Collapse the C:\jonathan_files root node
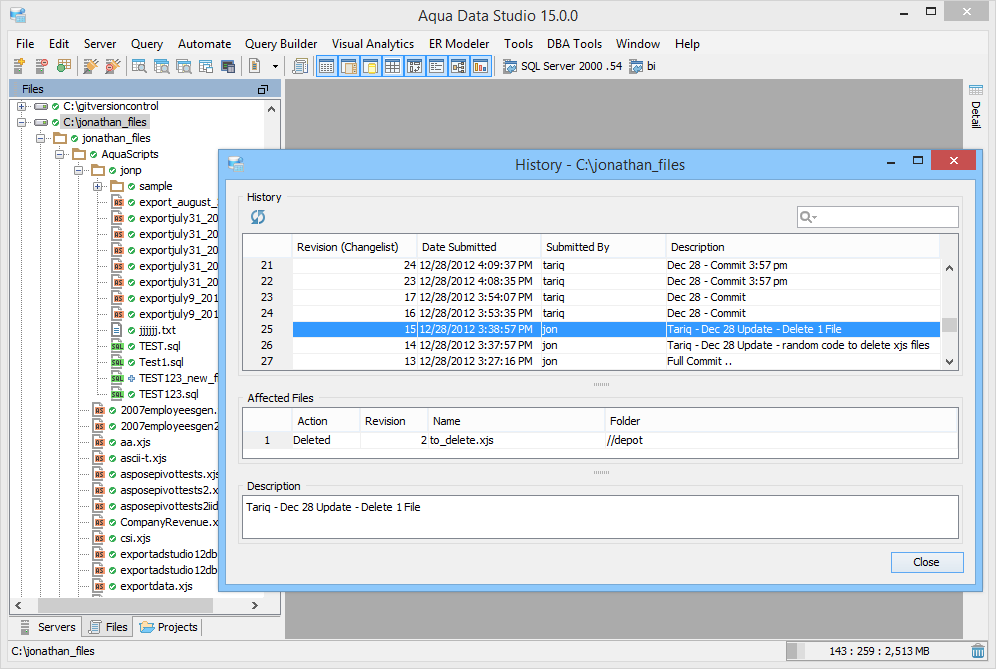This screenshot has width=996, height=669. pyautogui.click(x=22, y=122)
